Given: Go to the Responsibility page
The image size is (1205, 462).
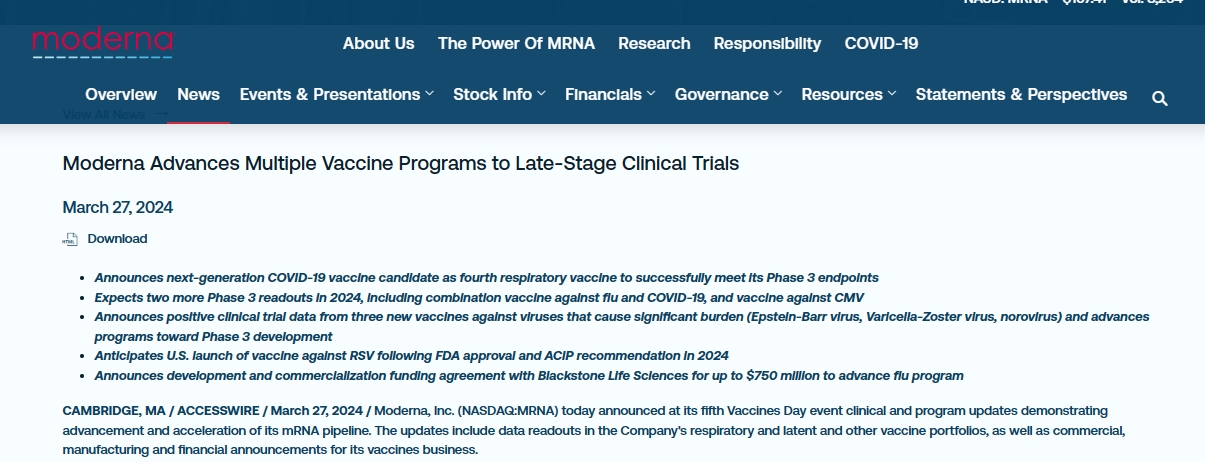Looking at the screenshot, I should 767,43.
